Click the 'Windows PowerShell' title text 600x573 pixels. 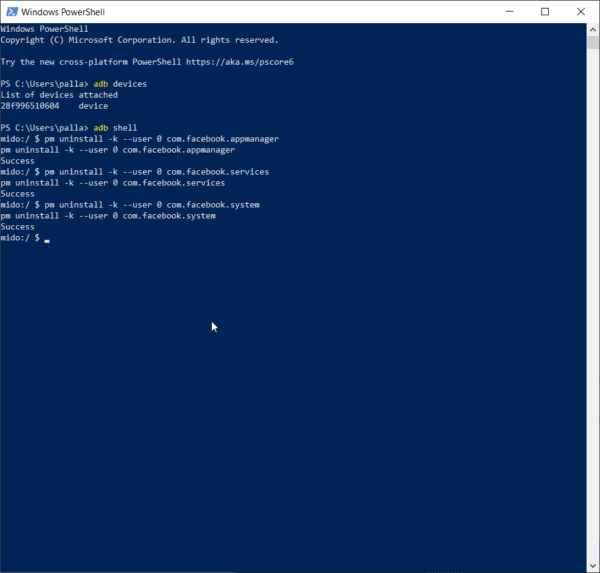[x=63, y=12]
